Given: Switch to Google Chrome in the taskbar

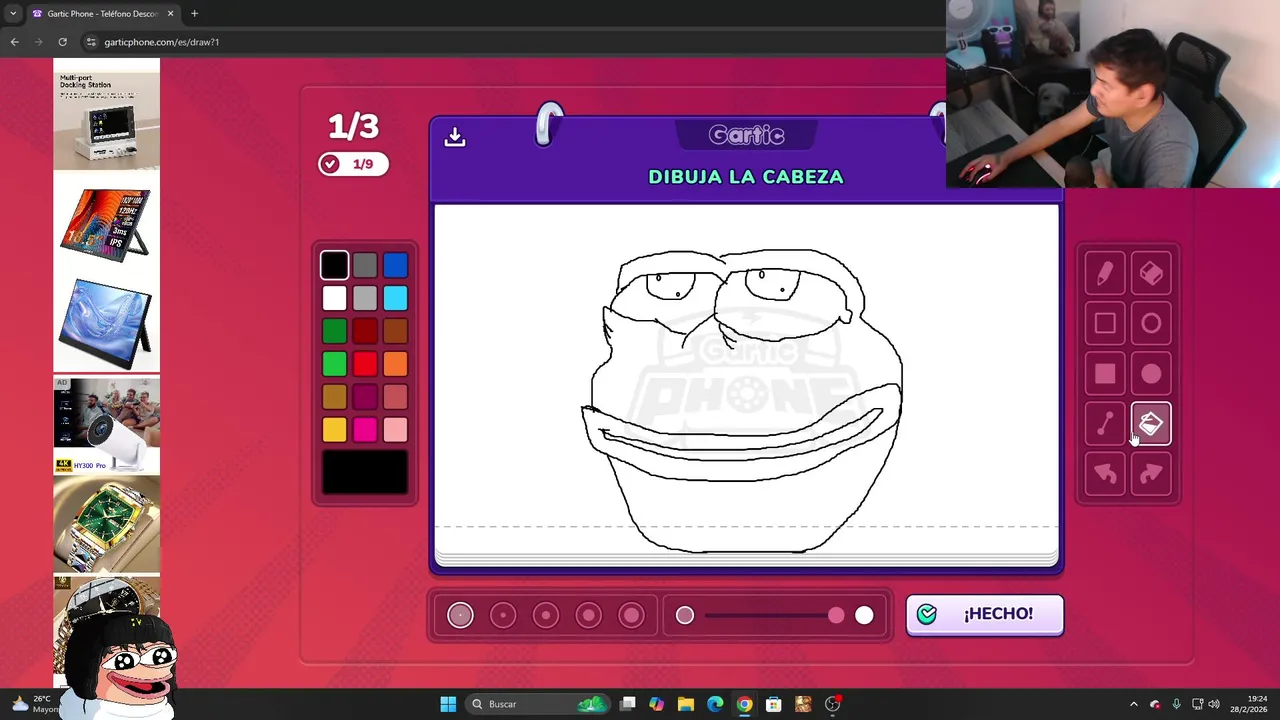Looking at the screenshot, I should click(x=744, y=704).
